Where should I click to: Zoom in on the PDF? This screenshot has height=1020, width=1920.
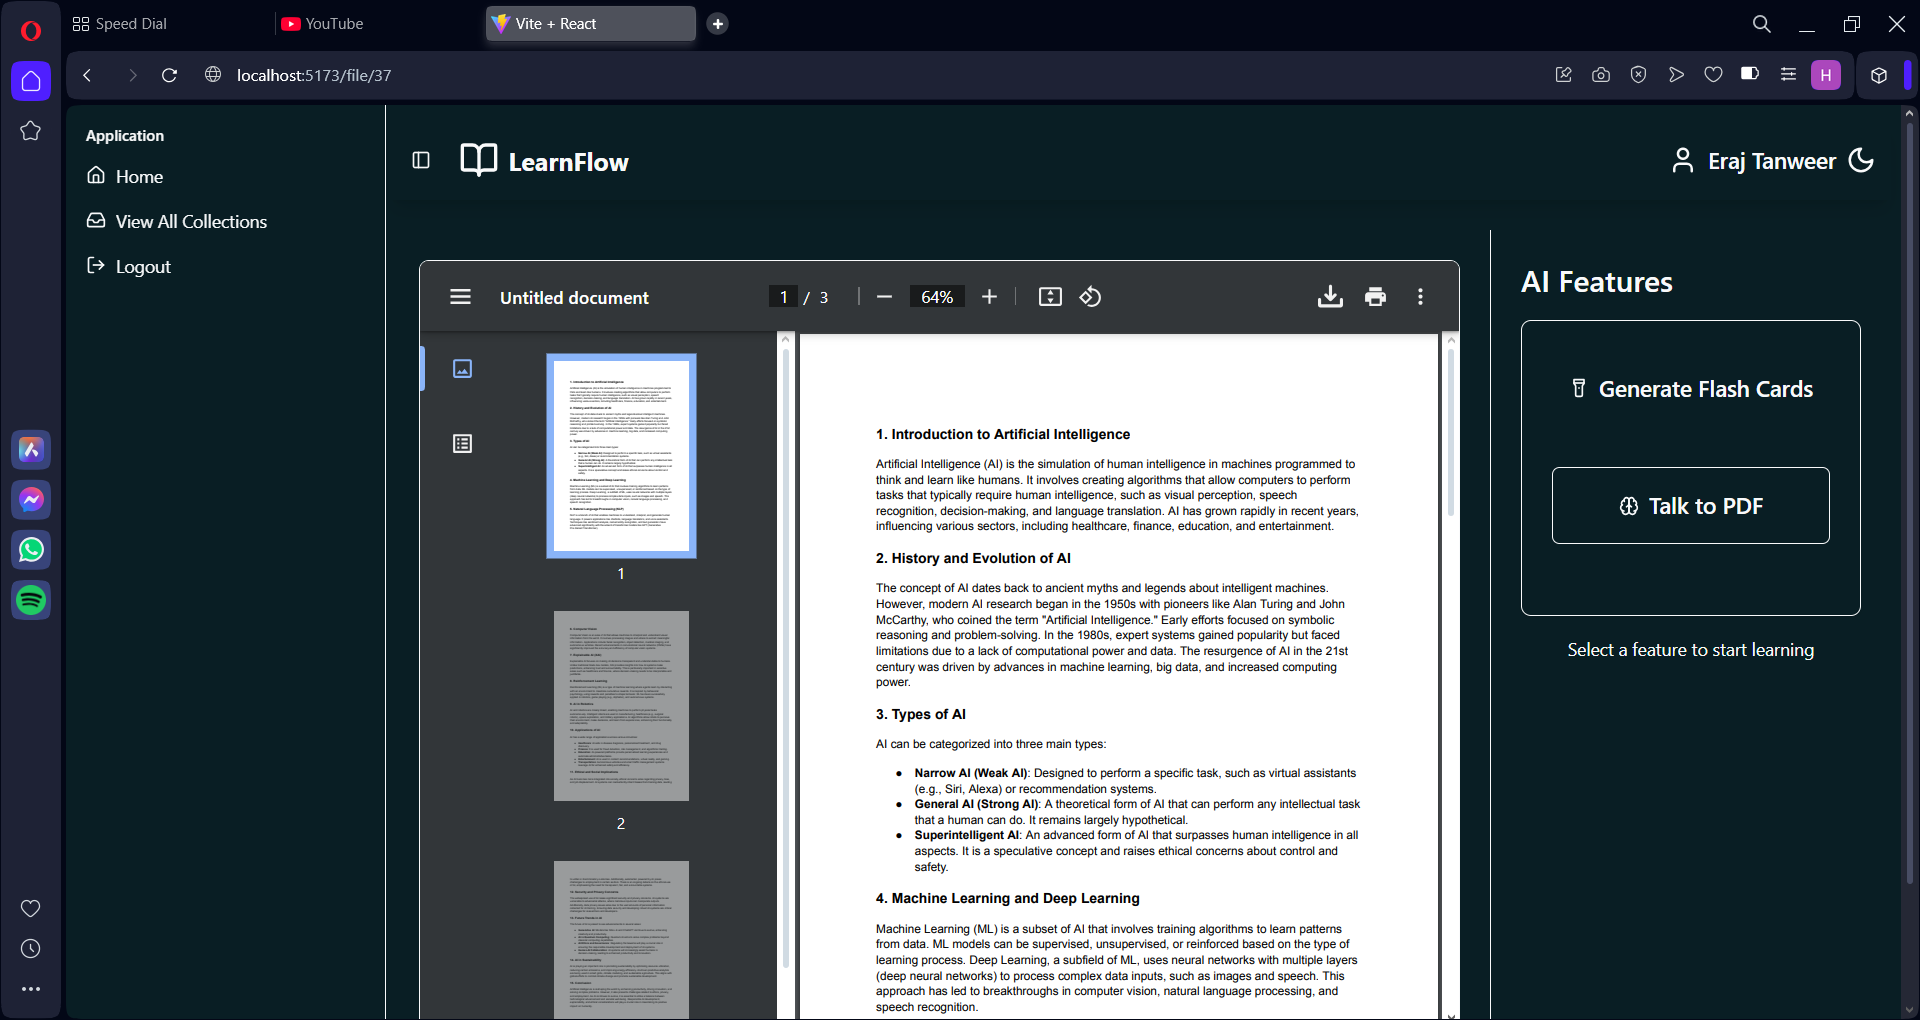pyautogui.click(x=989, y=297)
